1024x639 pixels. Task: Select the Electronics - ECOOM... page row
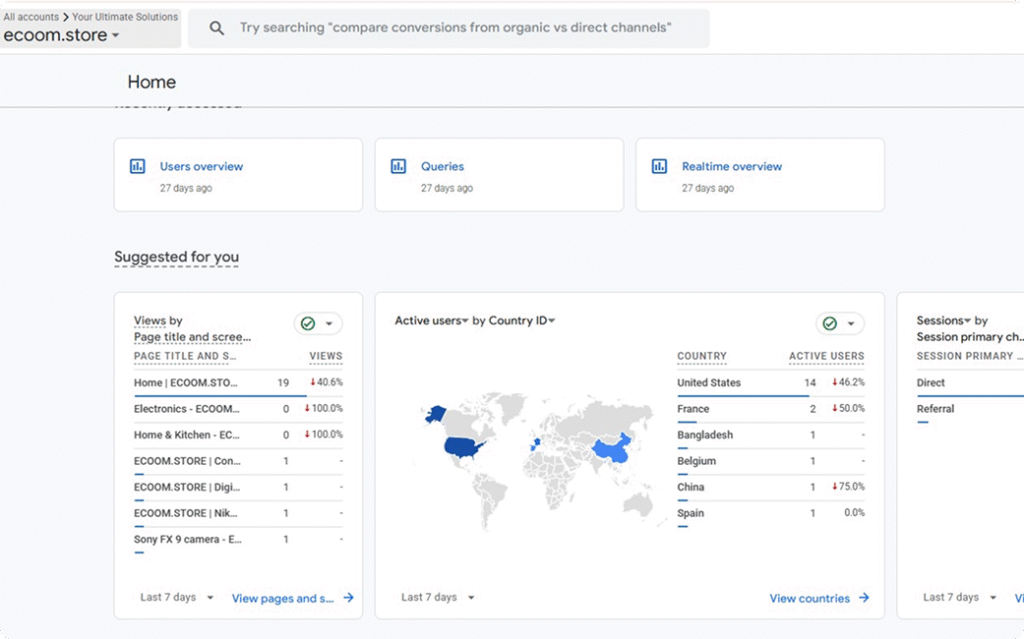tap(238, 409)
